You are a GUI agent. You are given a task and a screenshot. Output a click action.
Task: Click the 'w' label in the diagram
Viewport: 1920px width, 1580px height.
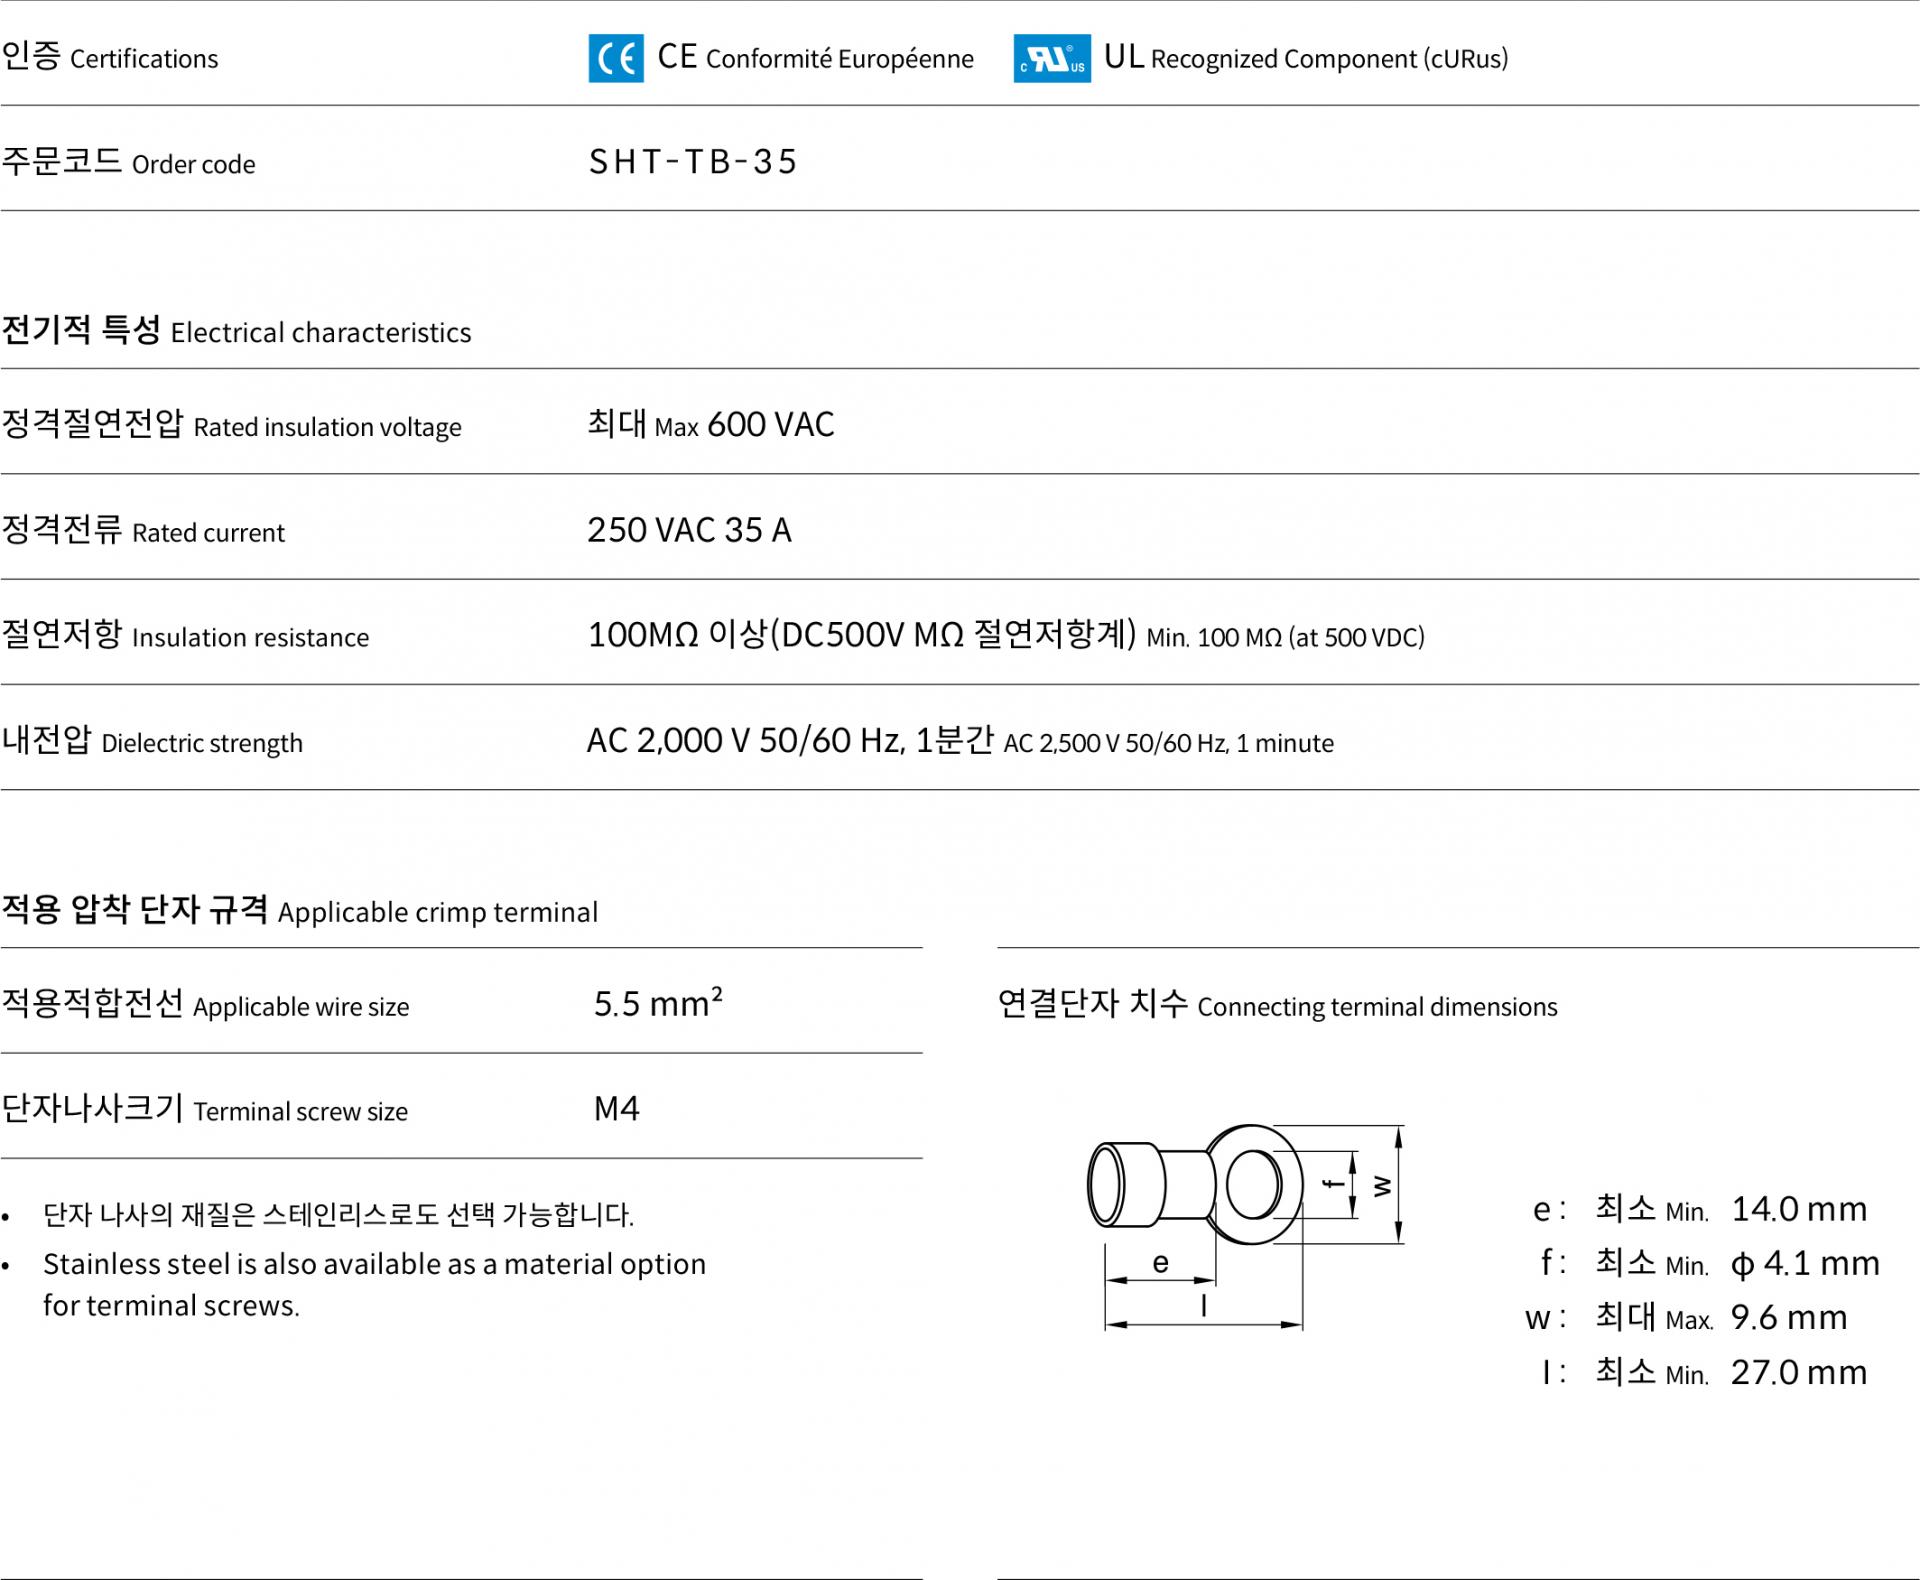(1382, 1187)
